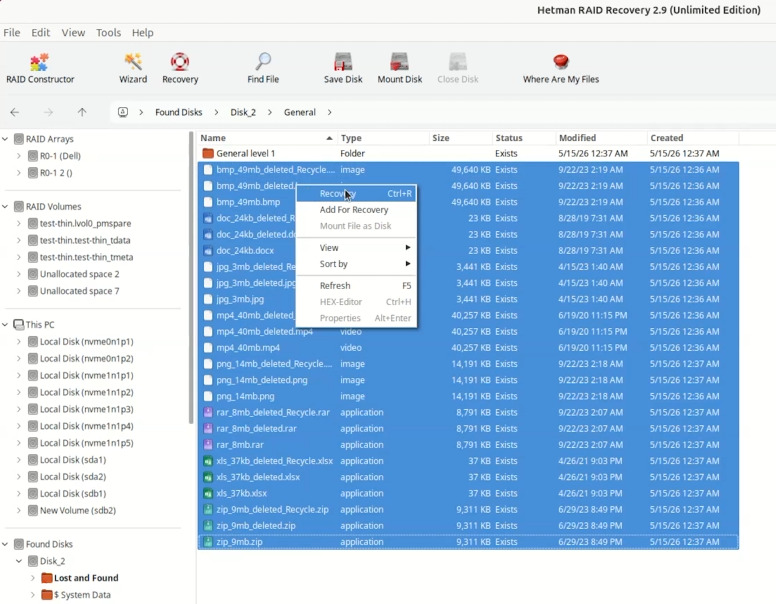Collapse the Found Disks tree section
The width and height of the screenshot is (776, 604).
tap(5, 544)
